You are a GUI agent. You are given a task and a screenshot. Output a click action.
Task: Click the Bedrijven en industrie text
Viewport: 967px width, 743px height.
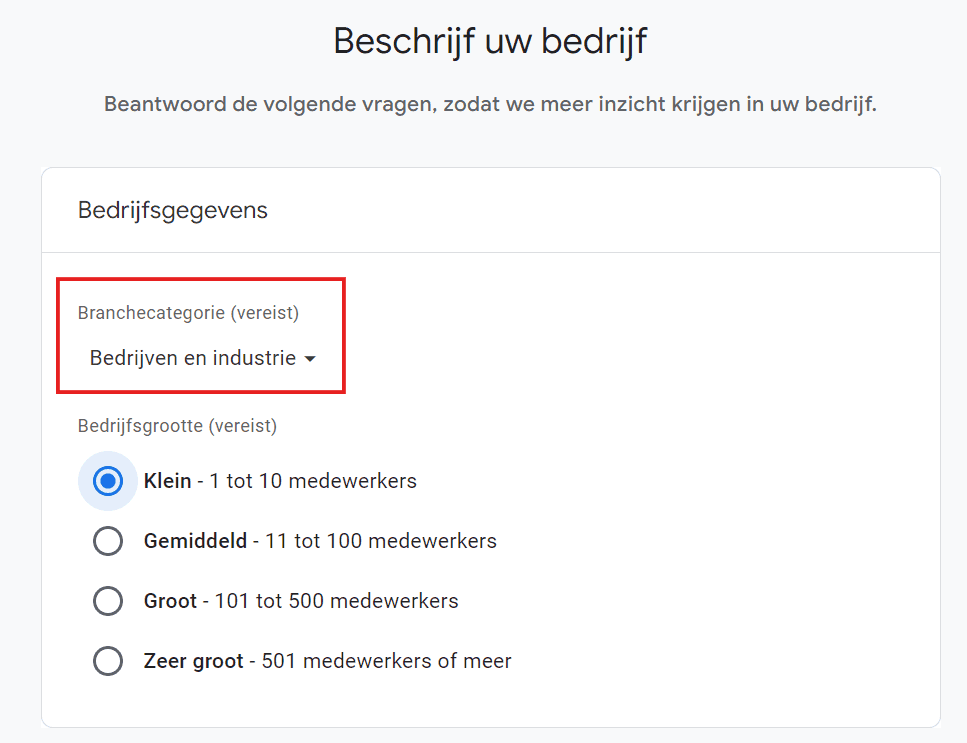click(x=185, y=358)
